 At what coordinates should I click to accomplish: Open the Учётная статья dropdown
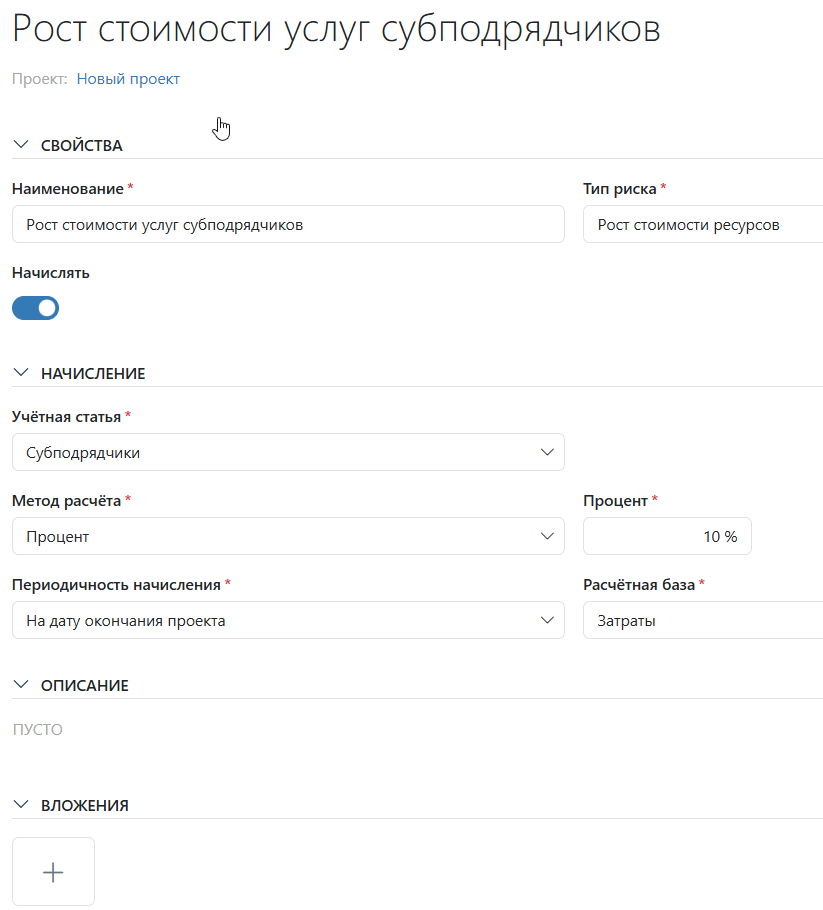288,452
